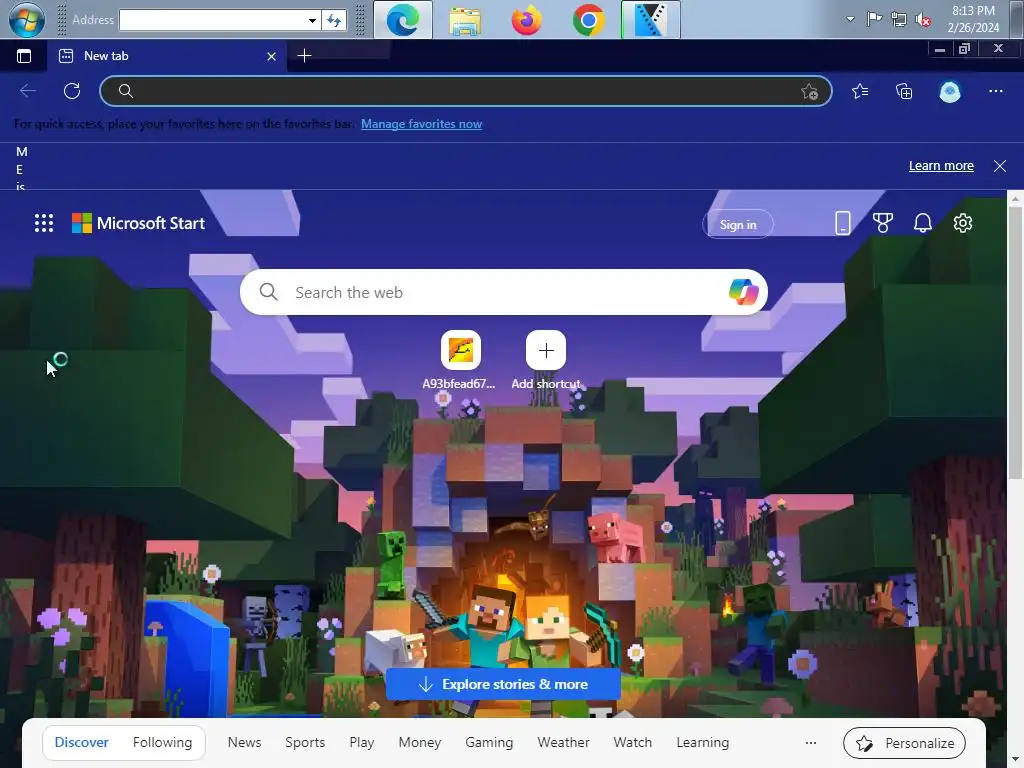Expand the taskbar Address dropdown arrow
Screen dimensions: 1024x768
pos(312,20)
